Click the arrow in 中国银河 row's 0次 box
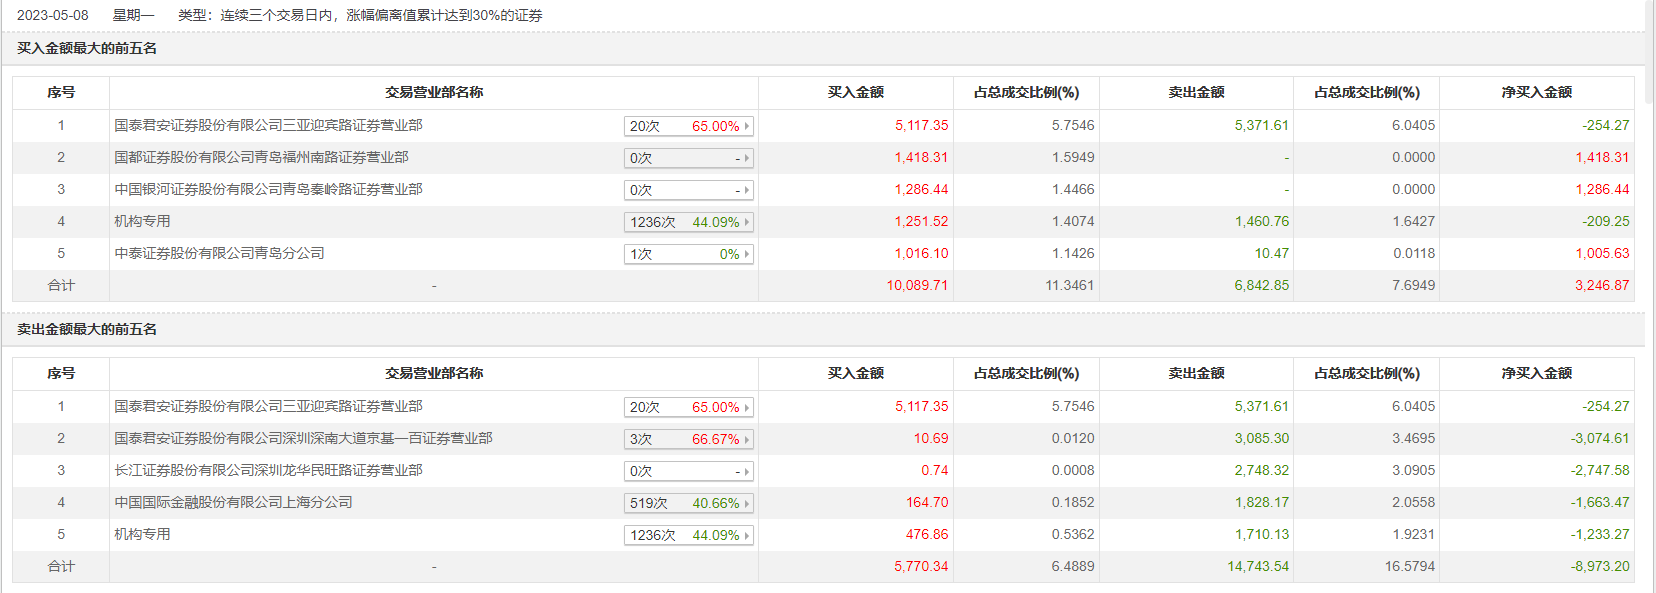 click(x=746, y=190)
